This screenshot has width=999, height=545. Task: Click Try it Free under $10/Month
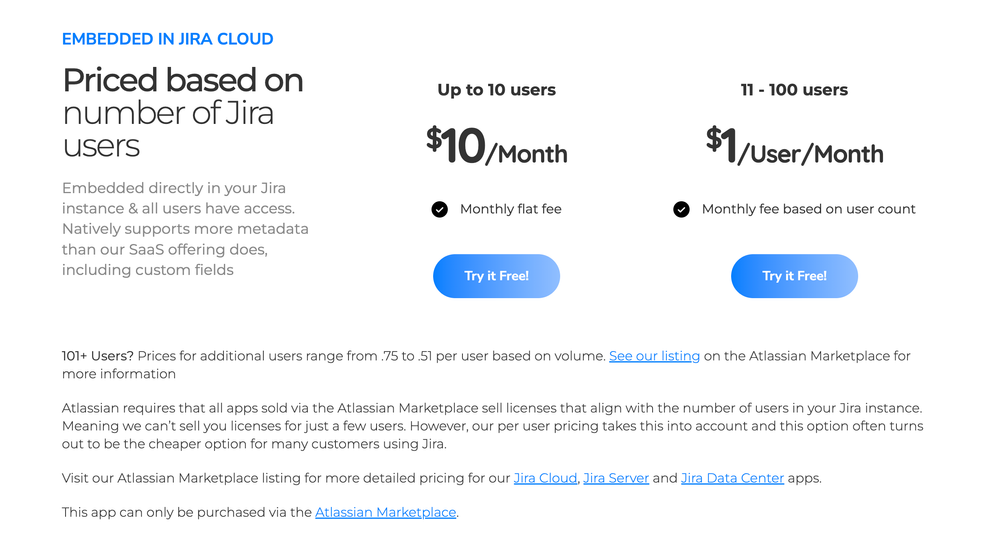[x=496, y=276]
